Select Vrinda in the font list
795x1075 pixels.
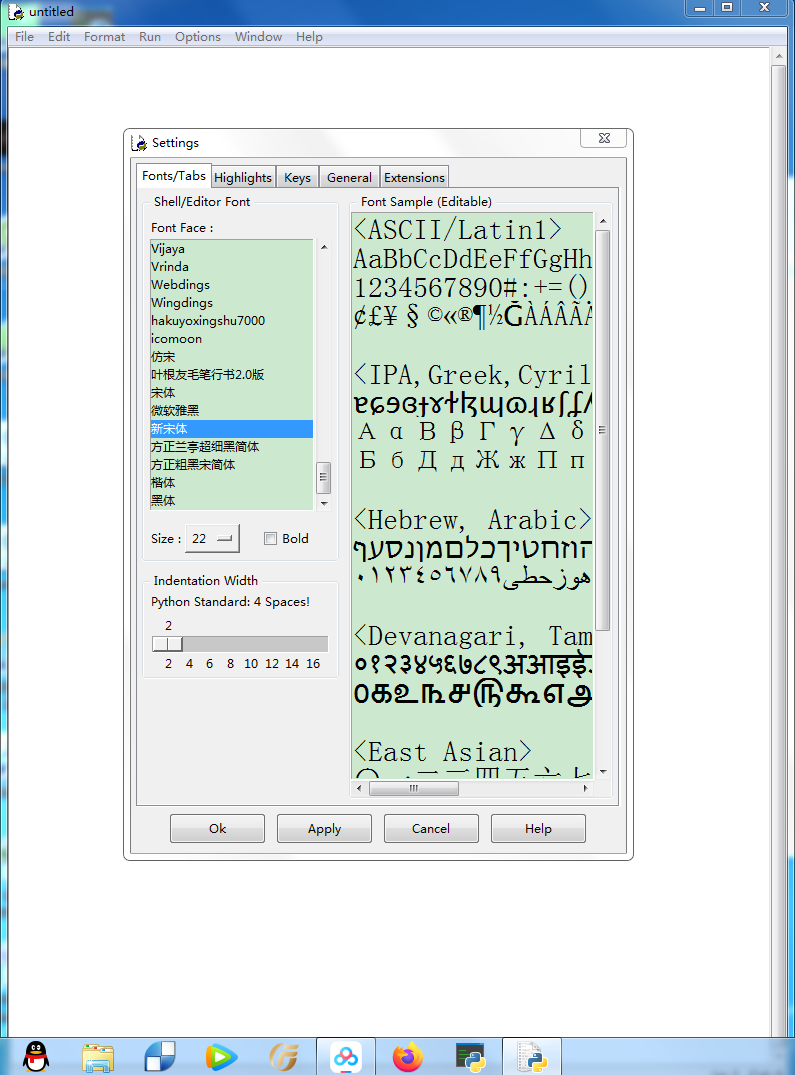pyautogui.click(x=232, y=266)
